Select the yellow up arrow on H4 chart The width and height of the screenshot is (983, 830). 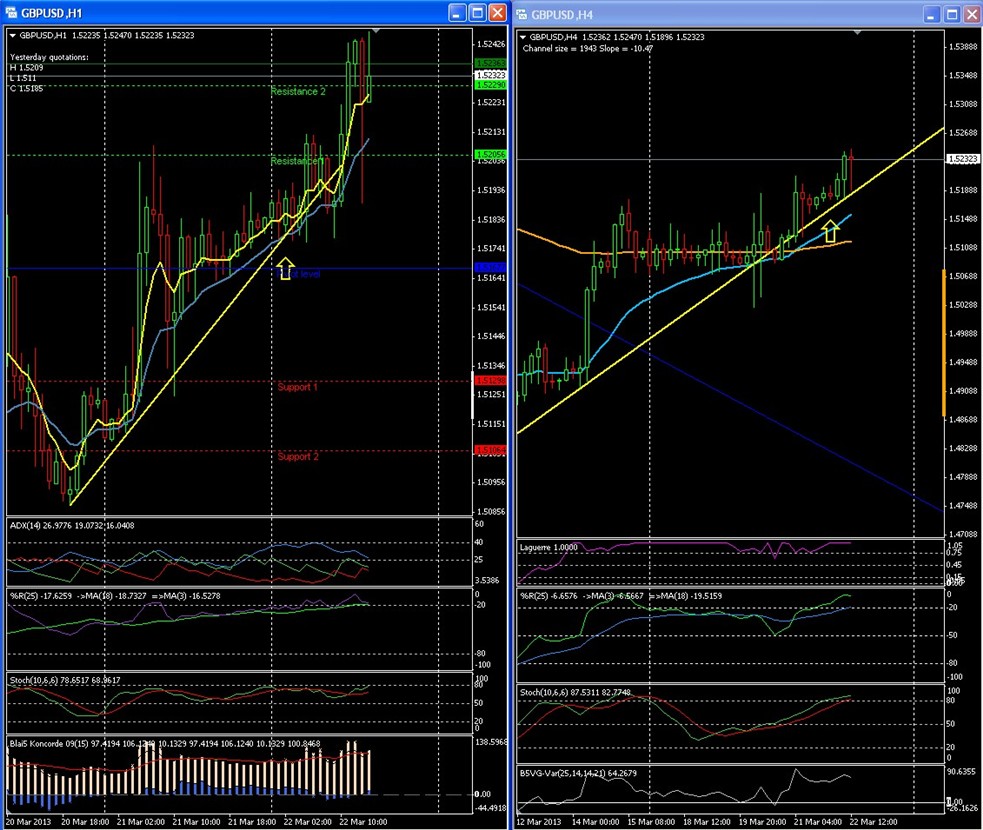tap(831, 231)
